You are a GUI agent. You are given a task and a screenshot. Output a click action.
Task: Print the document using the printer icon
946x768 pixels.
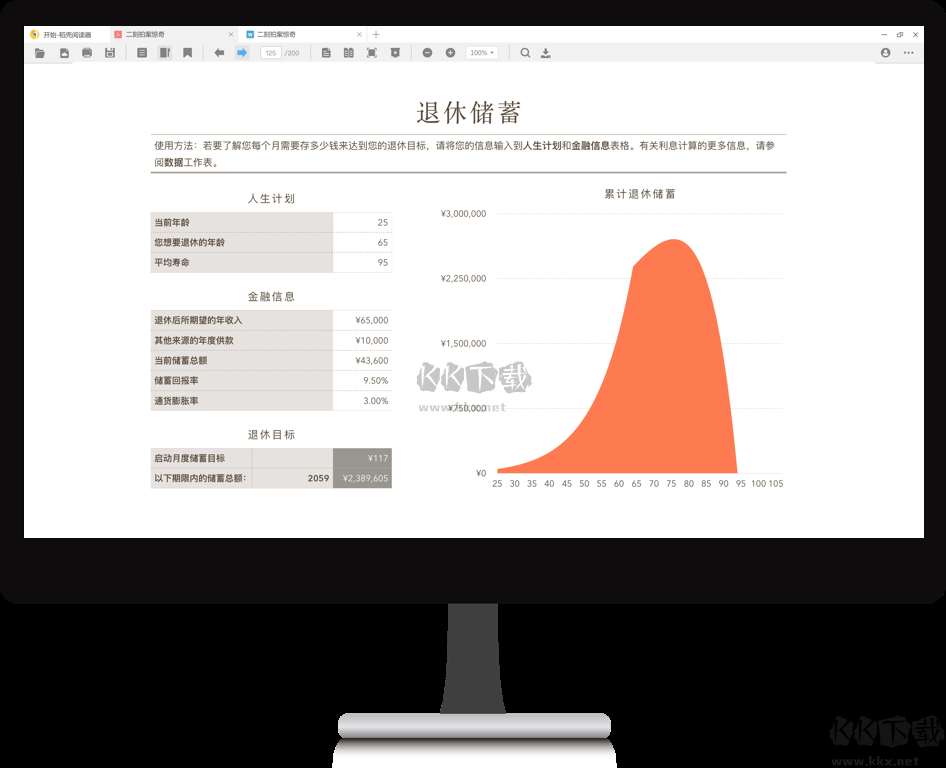click(x=86, y=53)
